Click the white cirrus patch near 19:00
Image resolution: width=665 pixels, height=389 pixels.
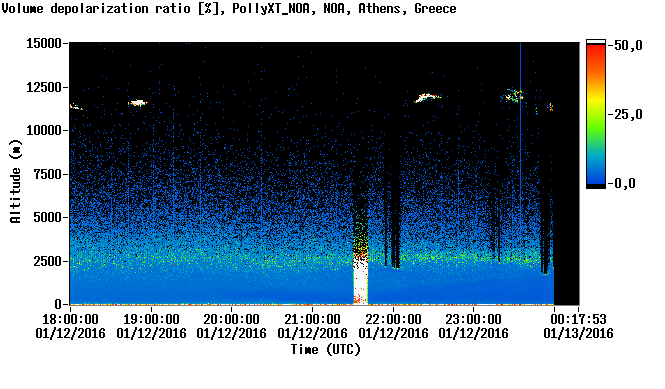tap(138, 103)
